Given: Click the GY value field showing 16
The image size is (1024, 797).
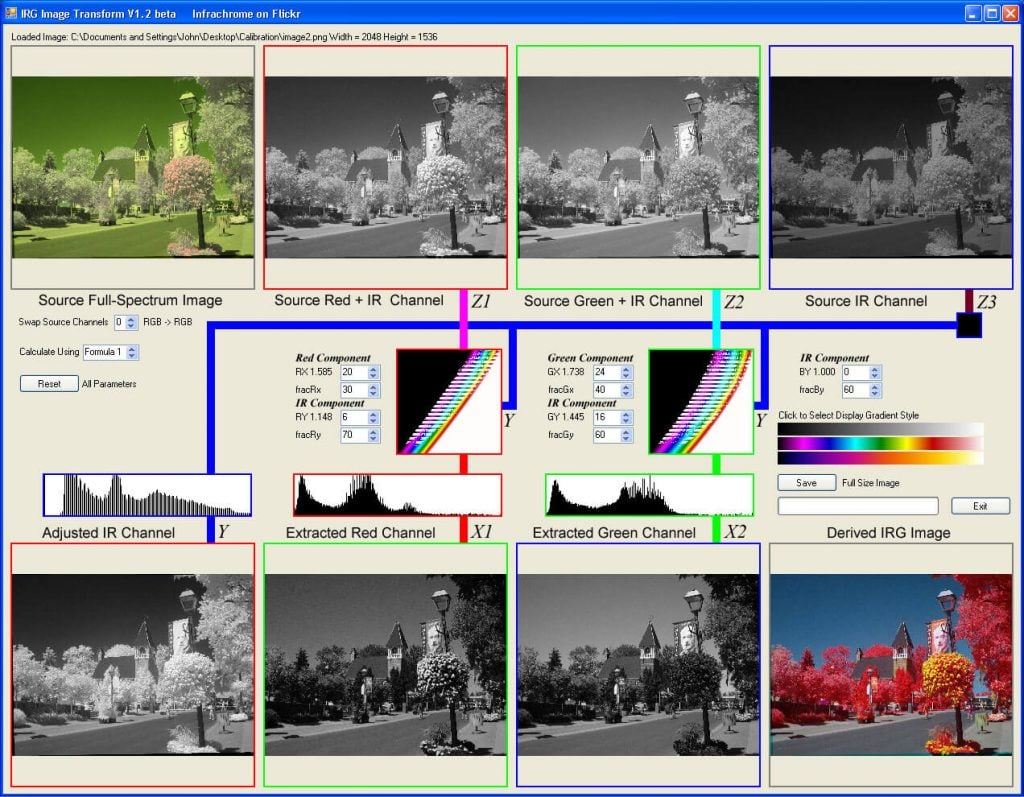Looking at the screenshot, I should pyautogui.click(x=606, y=417).
